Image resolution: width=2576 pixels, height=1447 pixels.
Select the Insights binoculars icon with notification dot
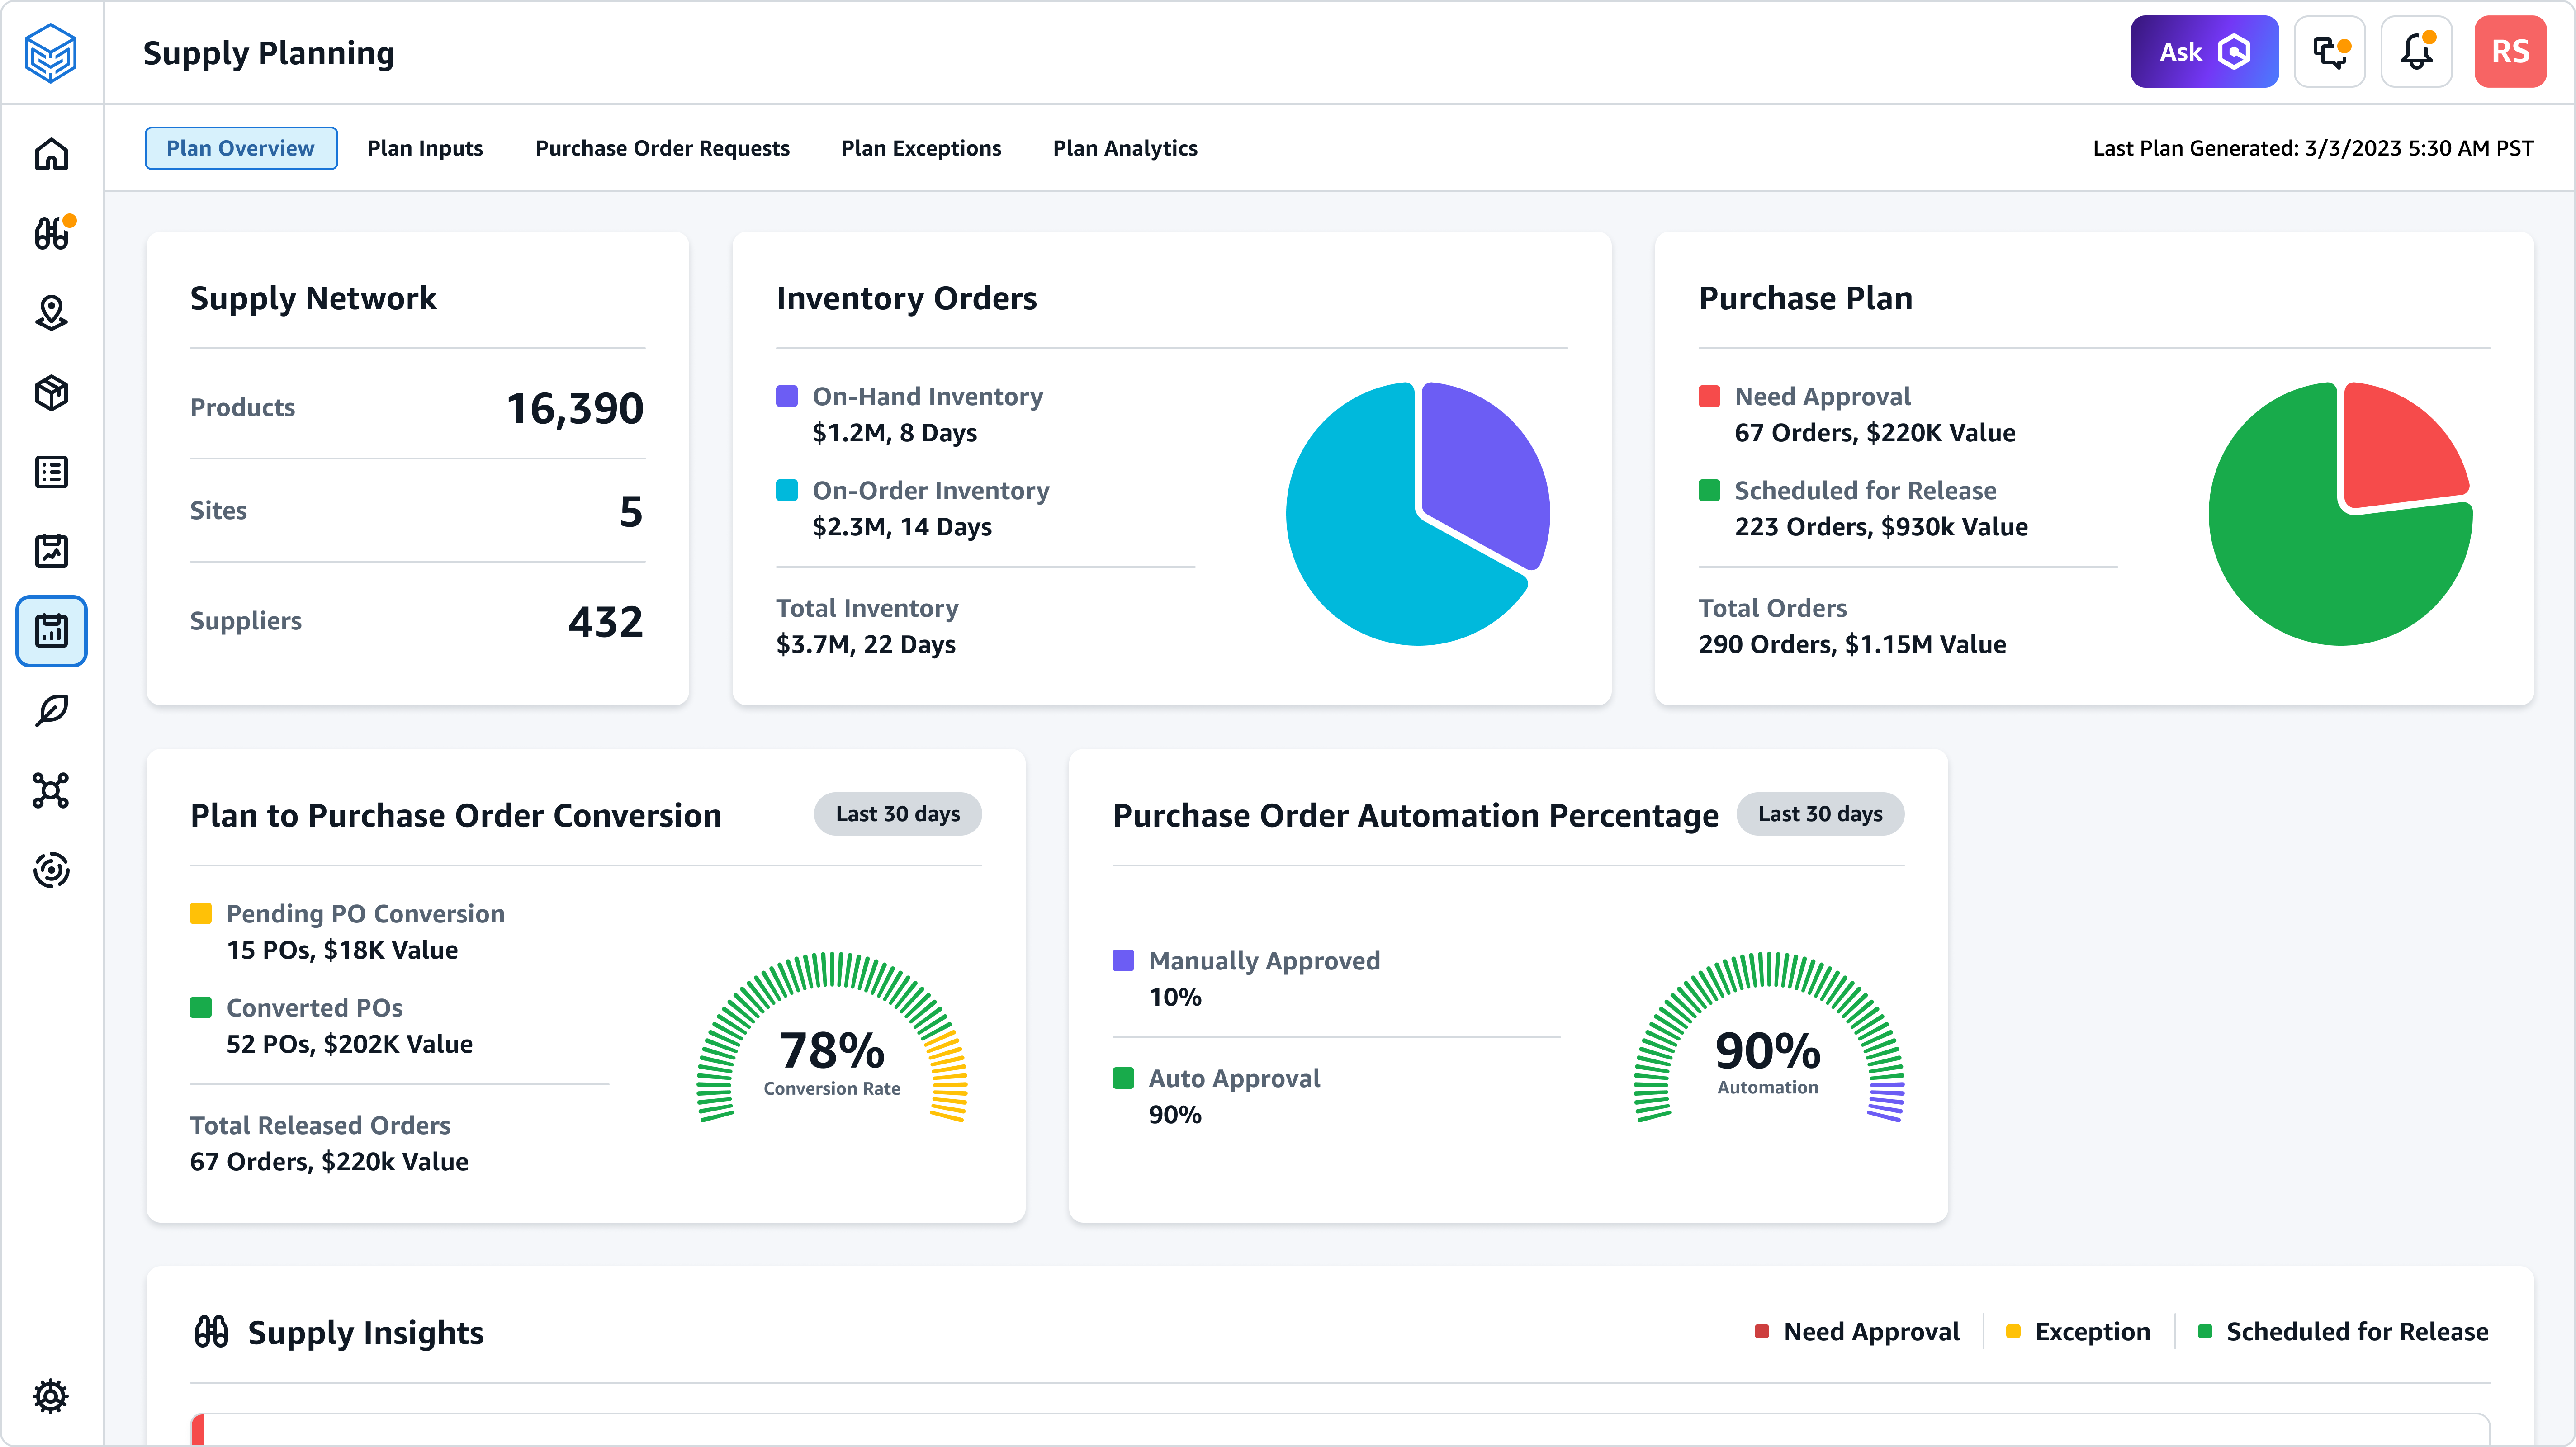coord(51,233)
